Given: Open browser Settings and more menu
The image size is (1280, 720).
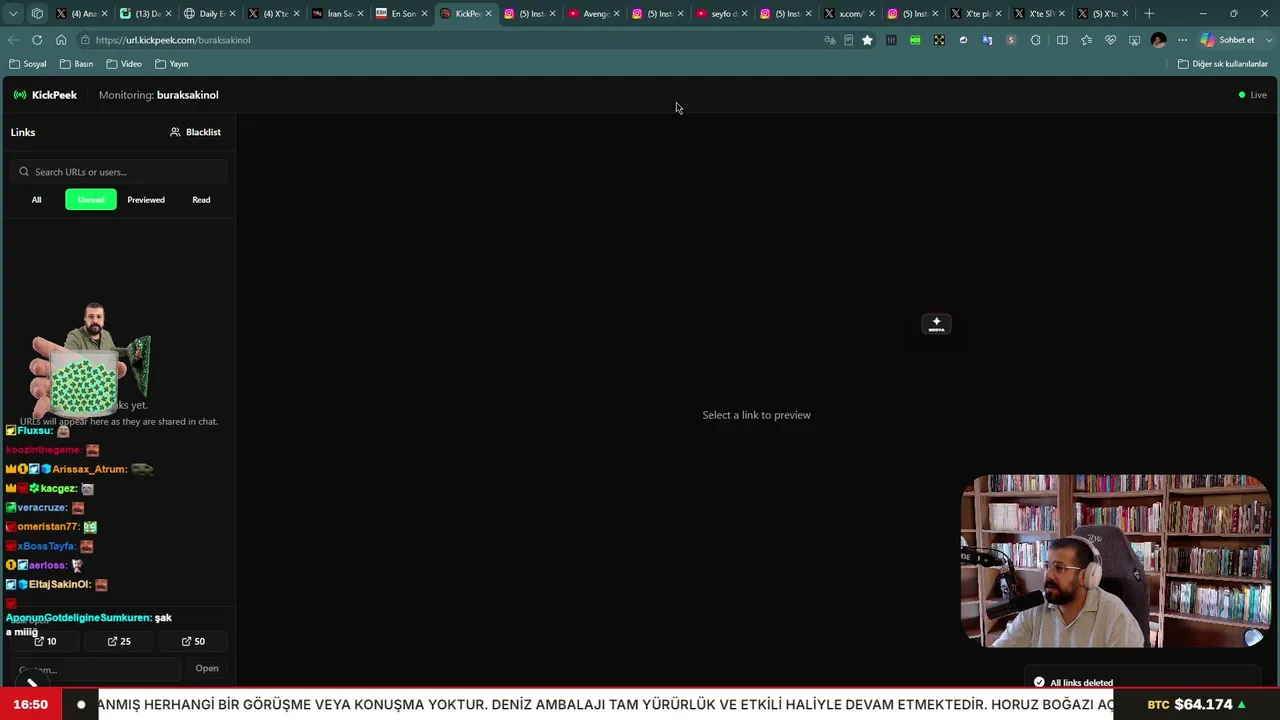Looking at the screenshot, I should click(x=1182, y=40).
